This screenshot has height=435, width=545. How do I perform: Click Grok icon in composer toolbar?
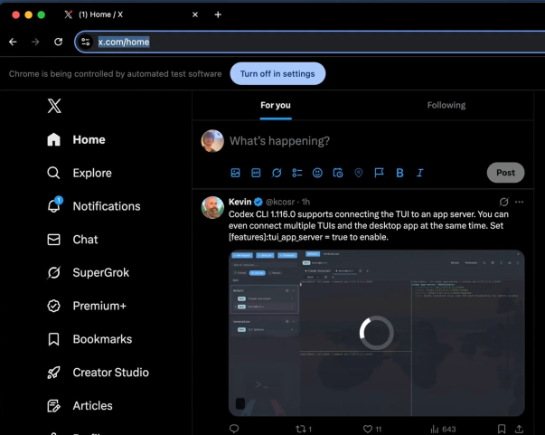(276, 173)
